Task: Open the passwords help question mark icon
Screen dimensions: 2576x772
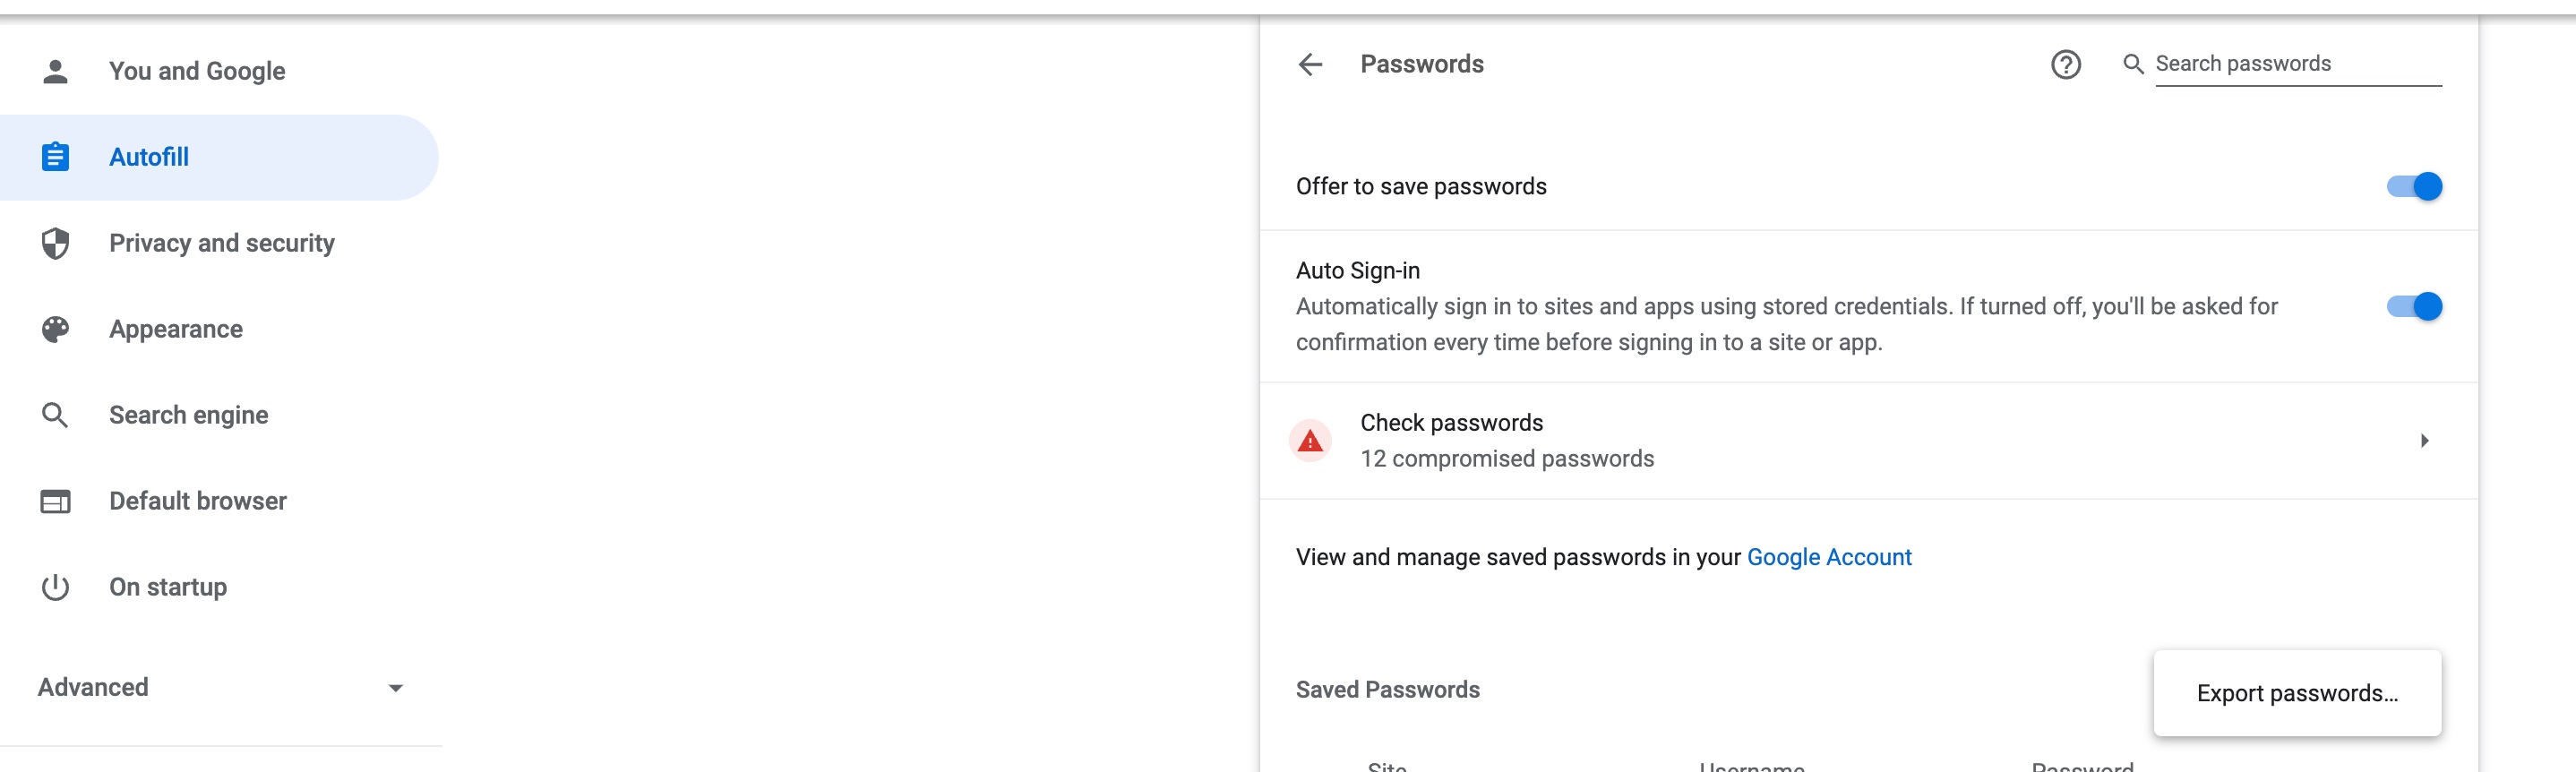Action: 2065,65
